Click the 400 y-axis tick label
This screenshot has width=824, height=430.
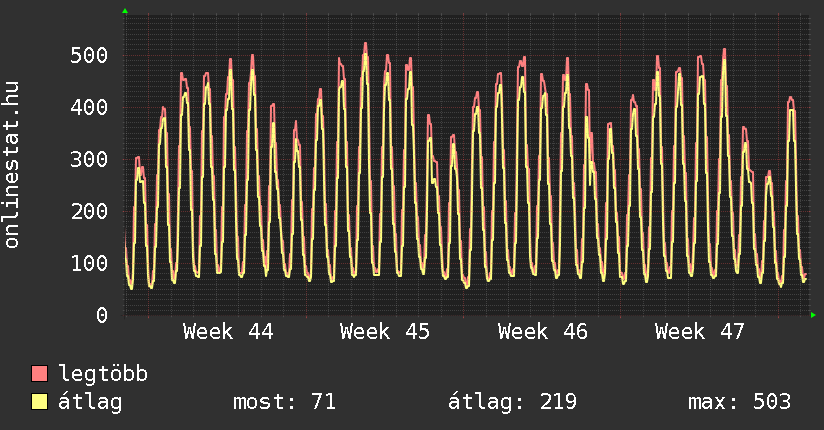(x=90, y=107)
